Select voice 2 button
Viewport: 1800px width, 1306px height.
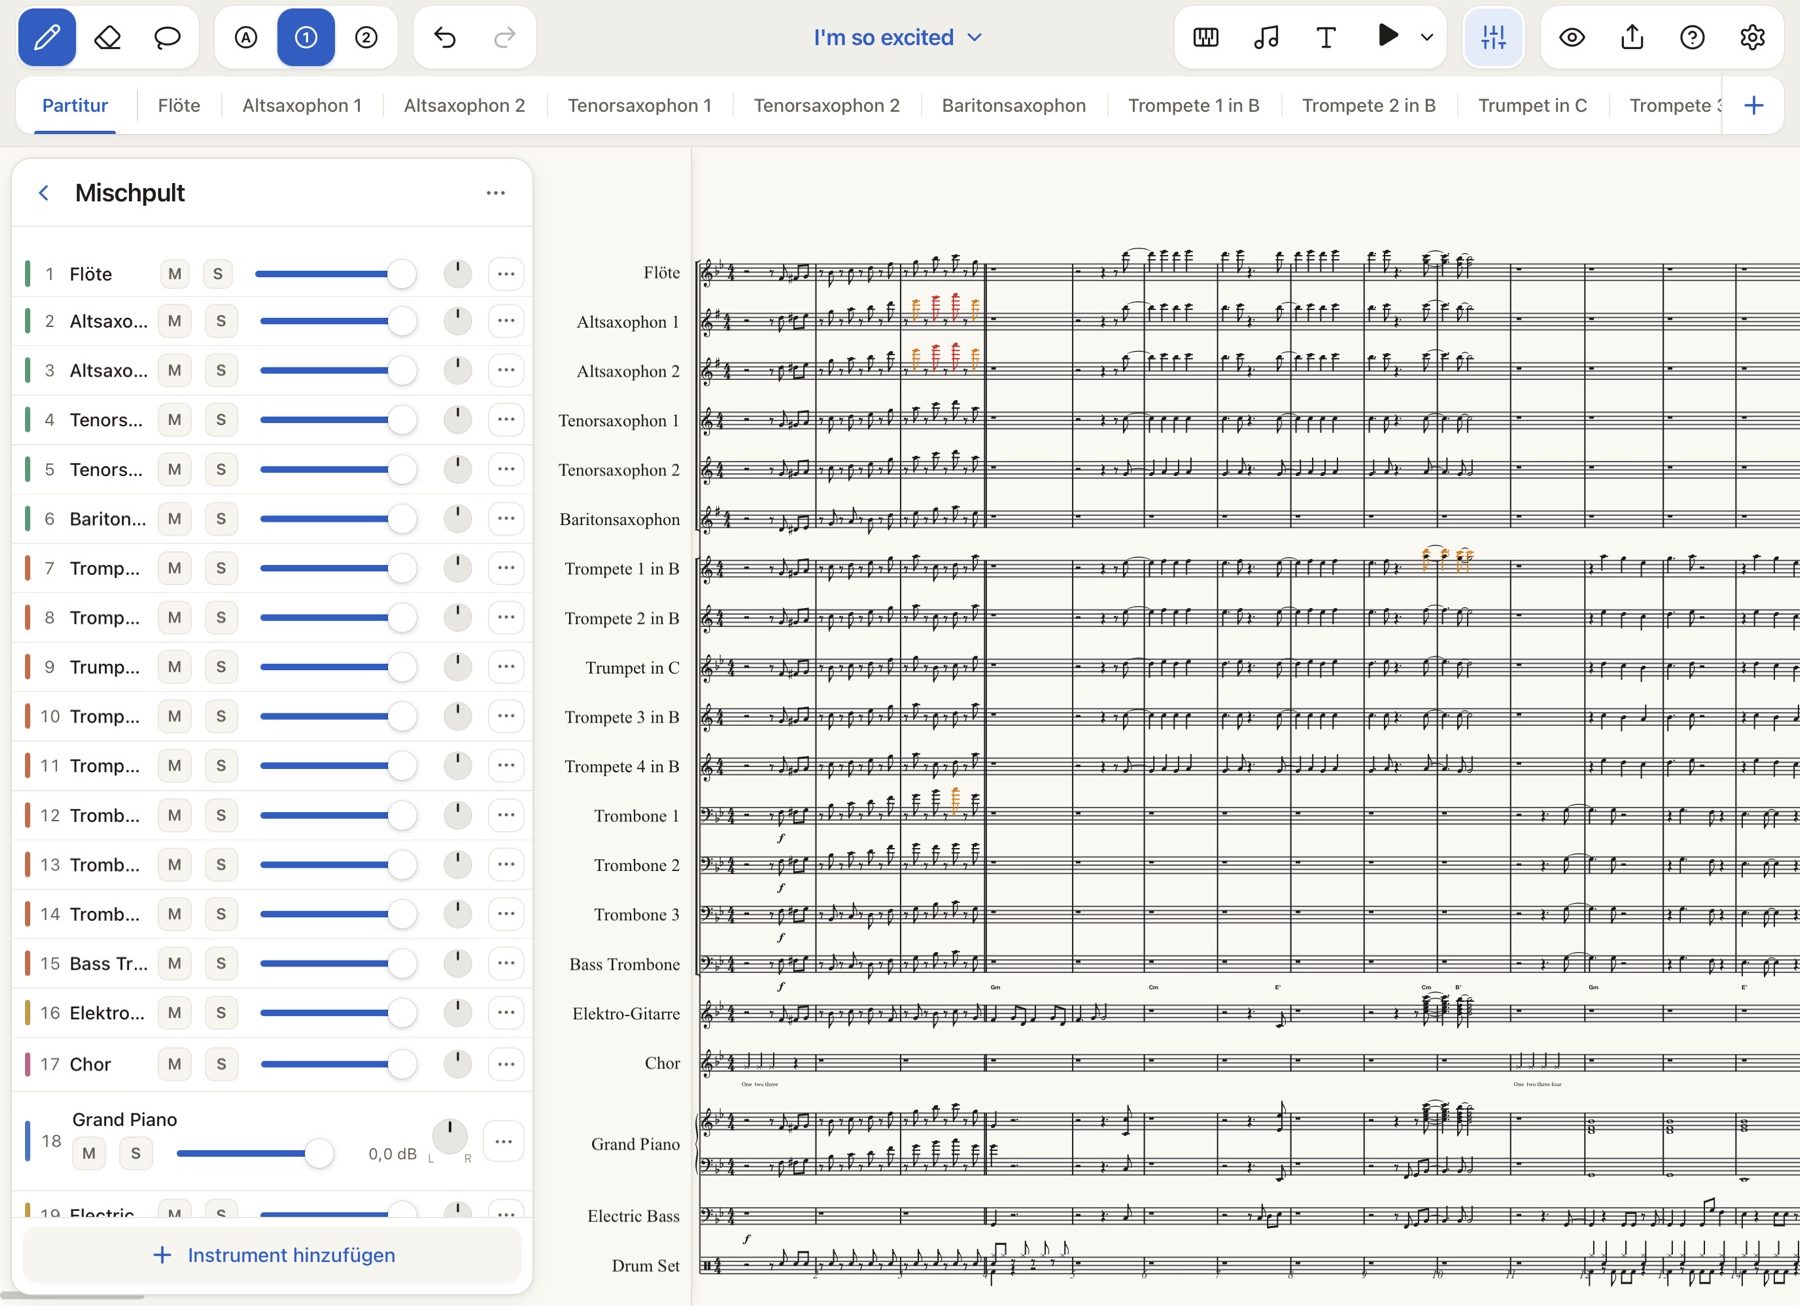366,38
